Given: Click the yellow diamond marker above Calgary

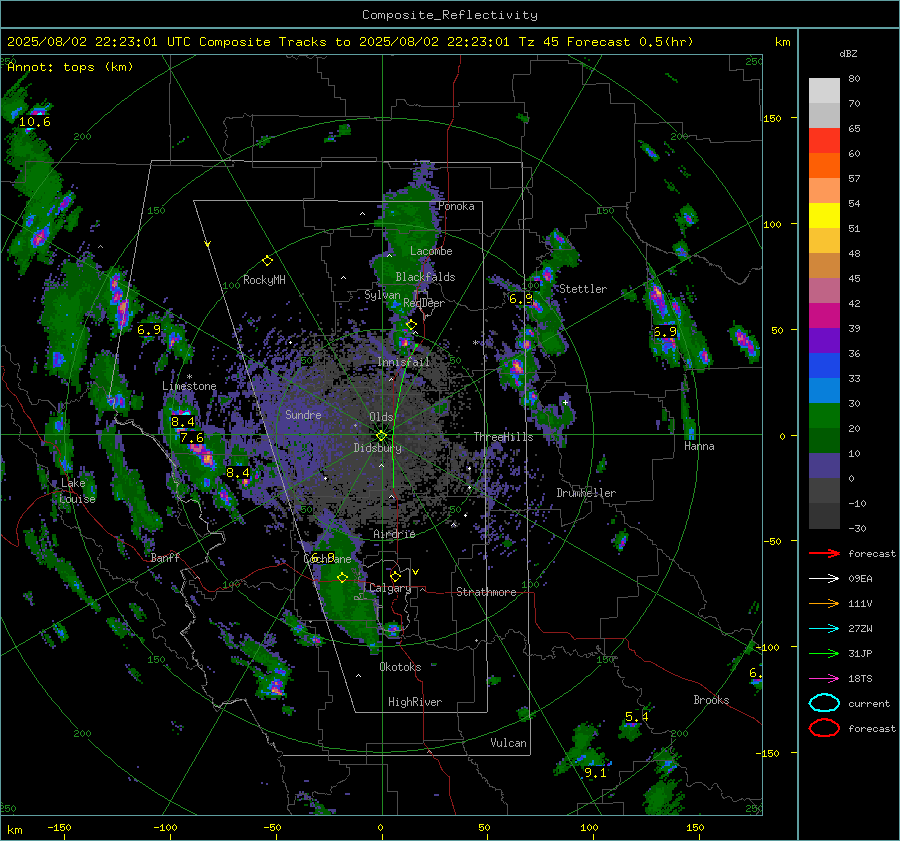Looking at the screenshot, I should (395, 576).
